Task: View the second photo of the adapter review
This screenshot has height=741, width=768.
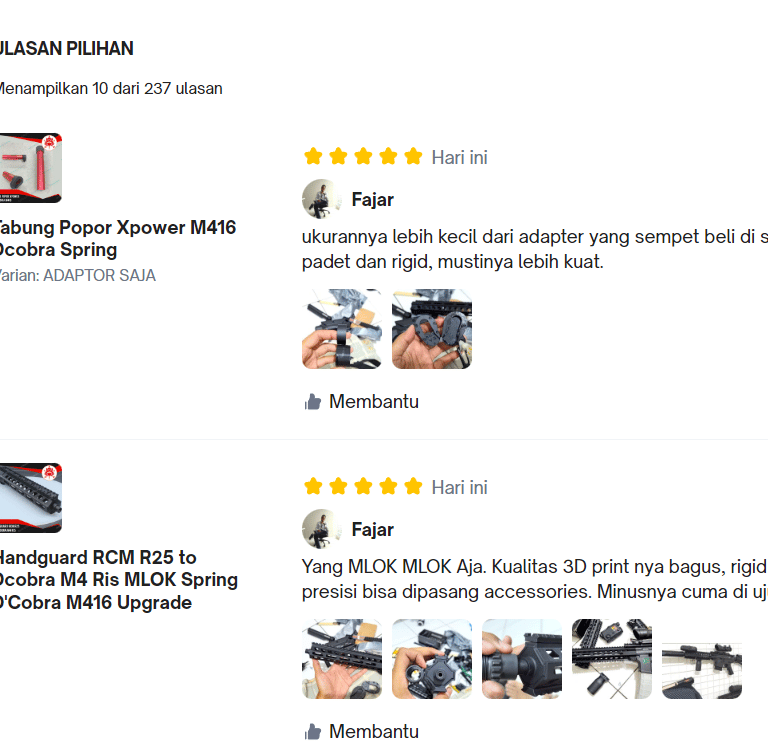Action: point(432,329)
